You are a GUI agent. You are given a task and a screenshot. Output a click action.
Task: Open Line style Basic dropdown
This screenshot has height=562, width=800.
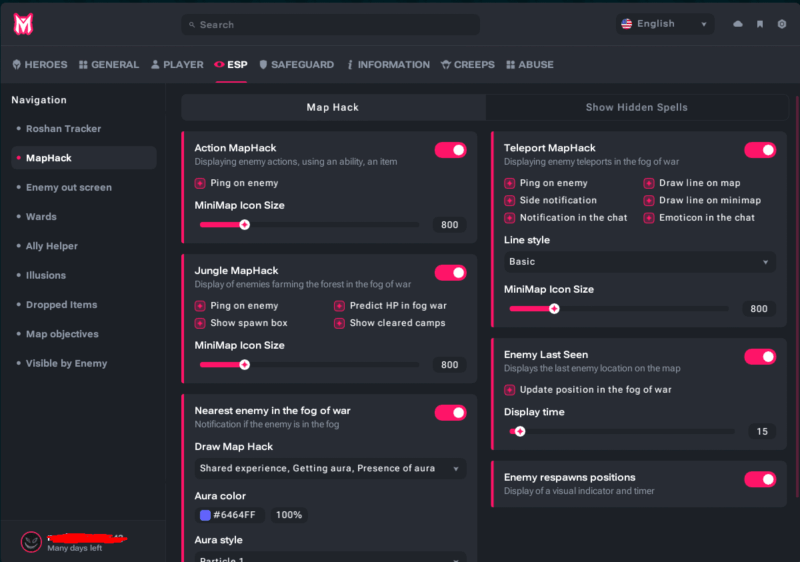click(x=640, y=262)
